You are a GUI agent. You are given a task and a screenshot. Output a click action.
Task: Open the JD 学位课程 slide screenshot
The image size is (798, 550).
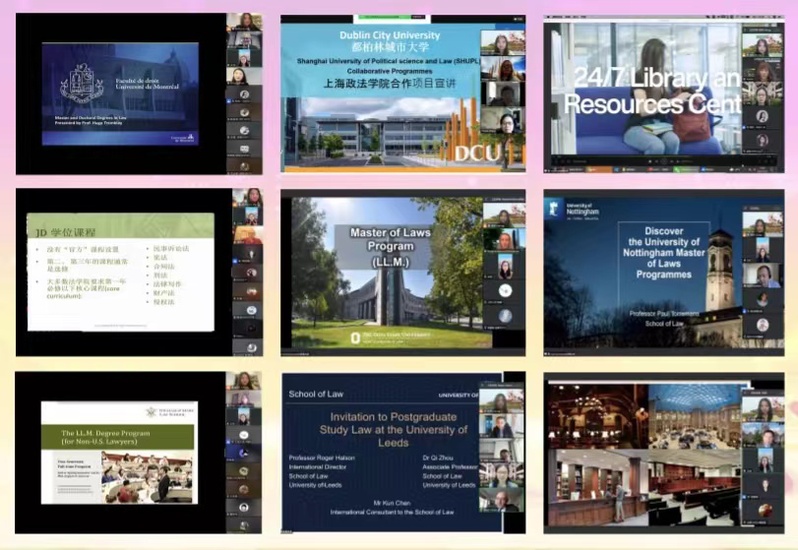coord(120,270)
